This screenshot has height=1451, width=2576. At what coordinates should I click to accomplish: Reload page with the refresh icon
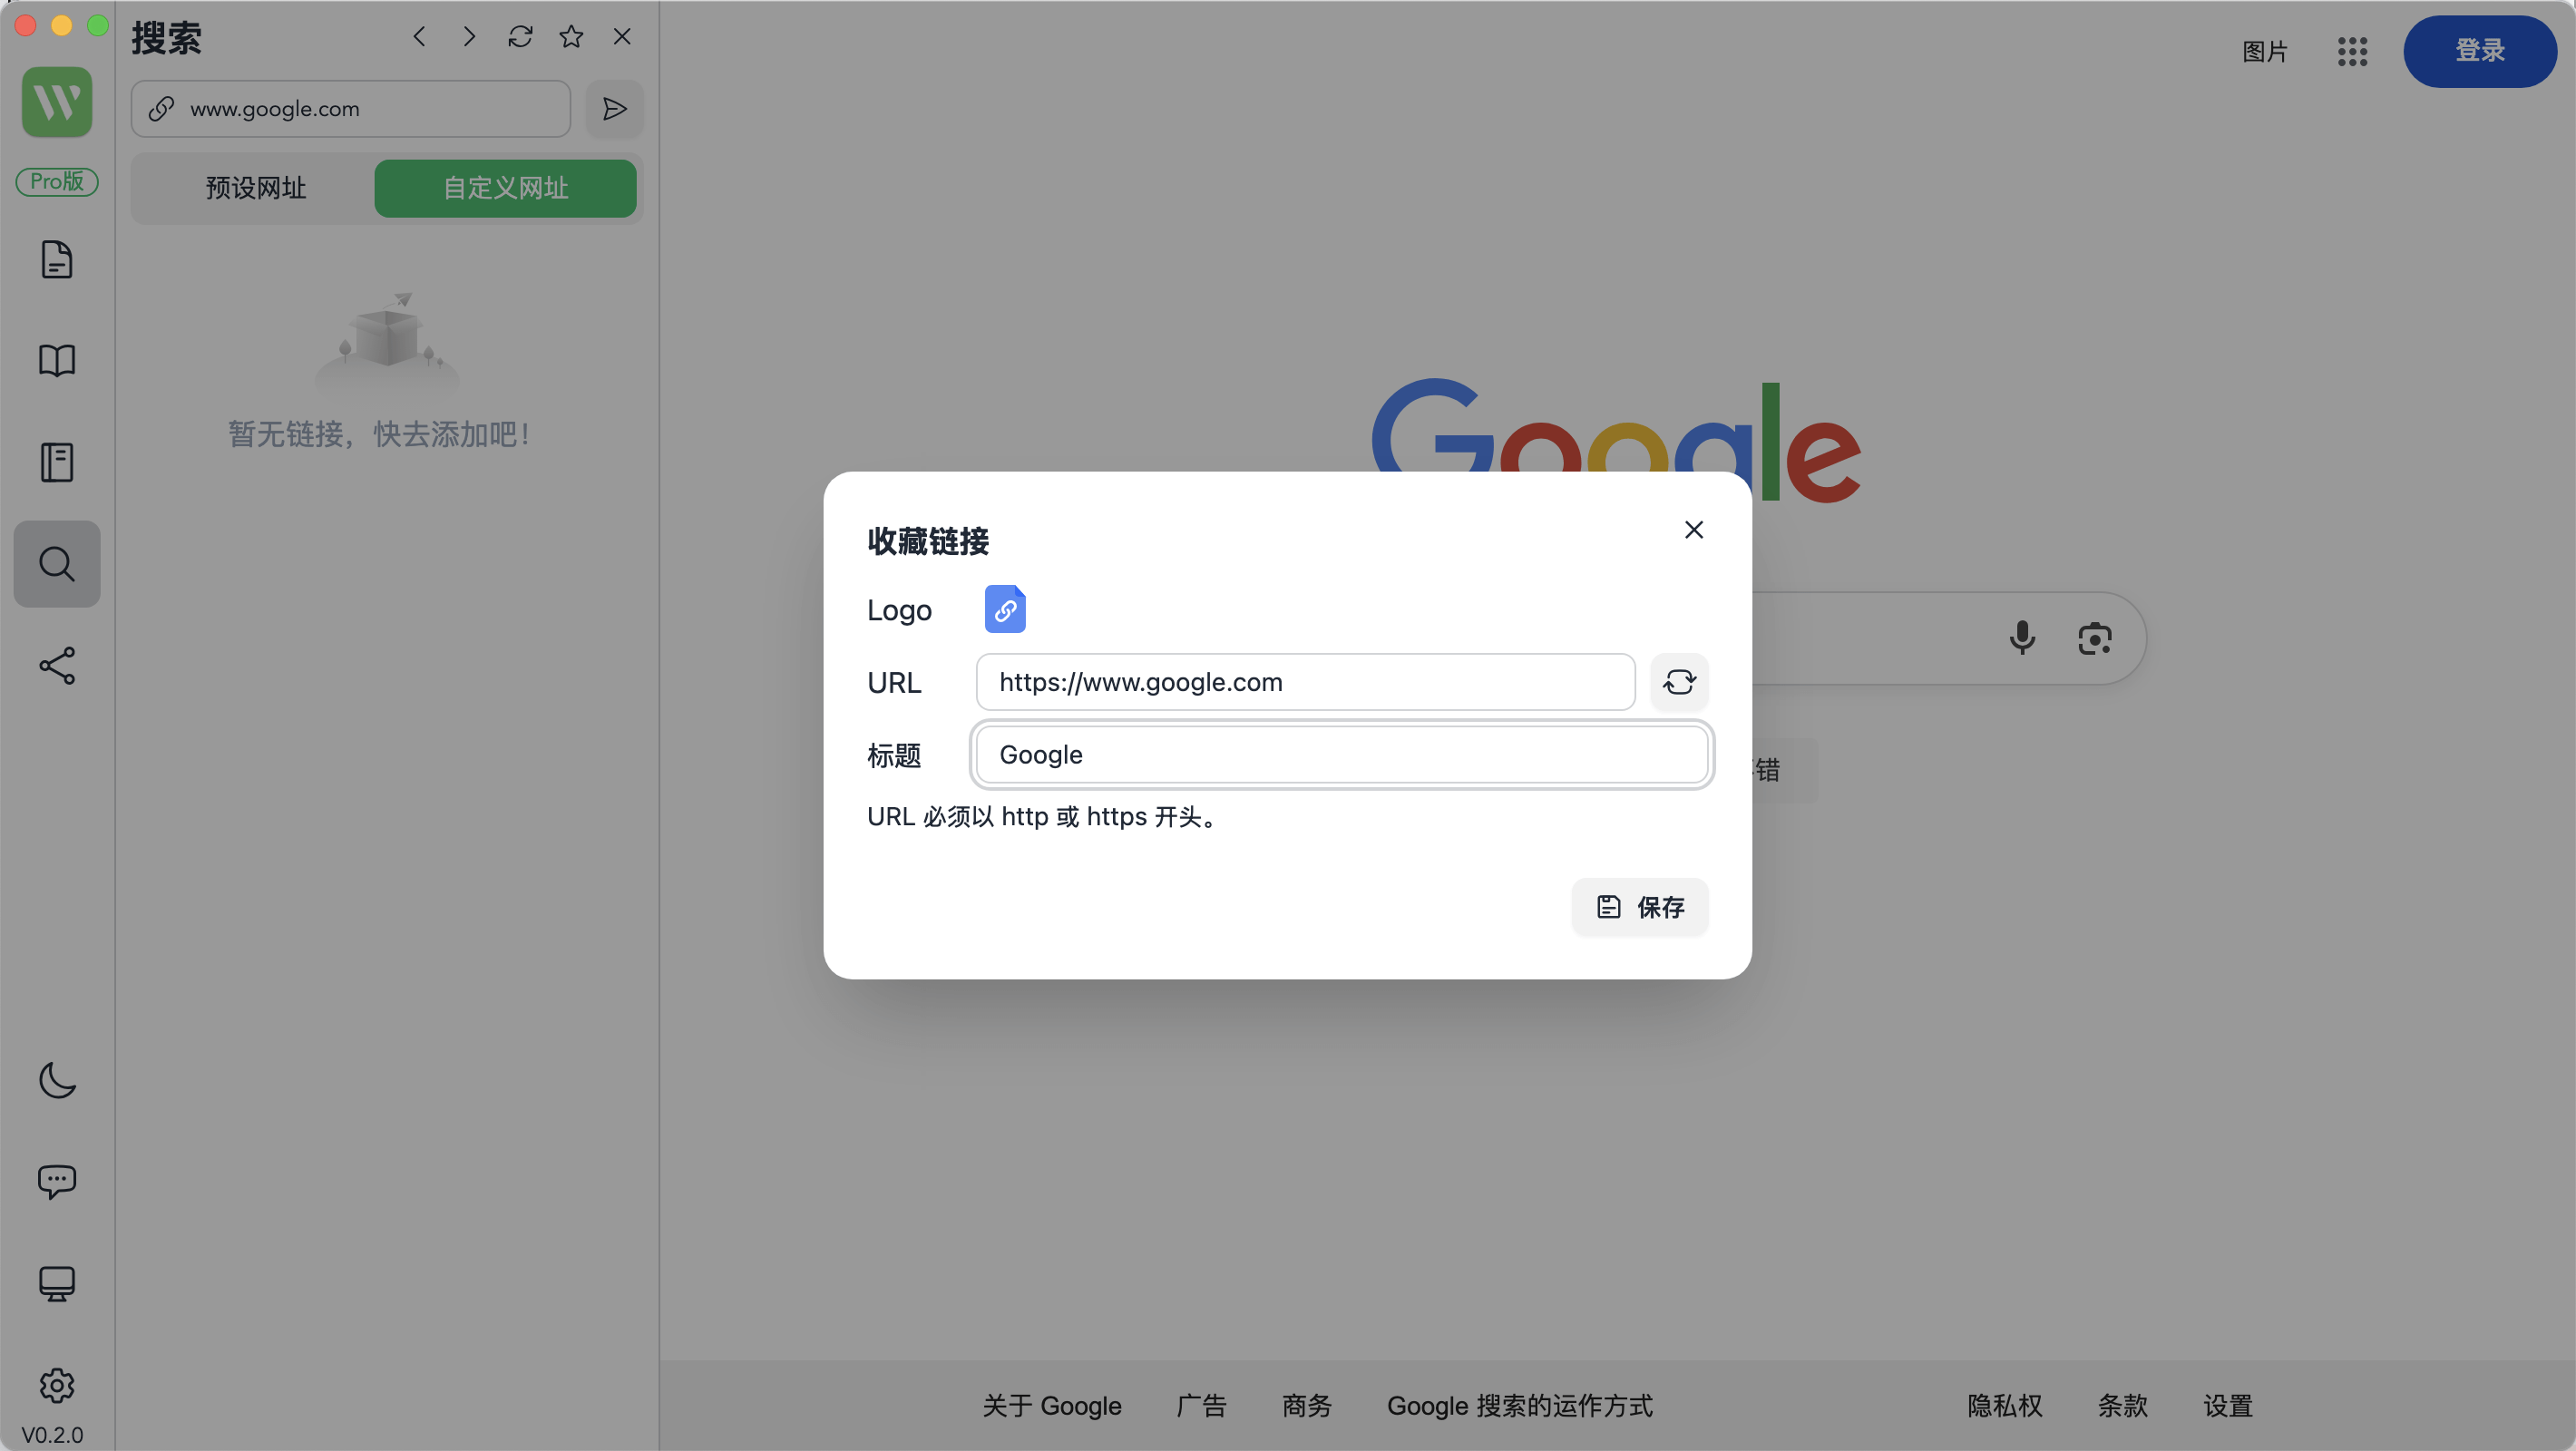tap(520, 37)
